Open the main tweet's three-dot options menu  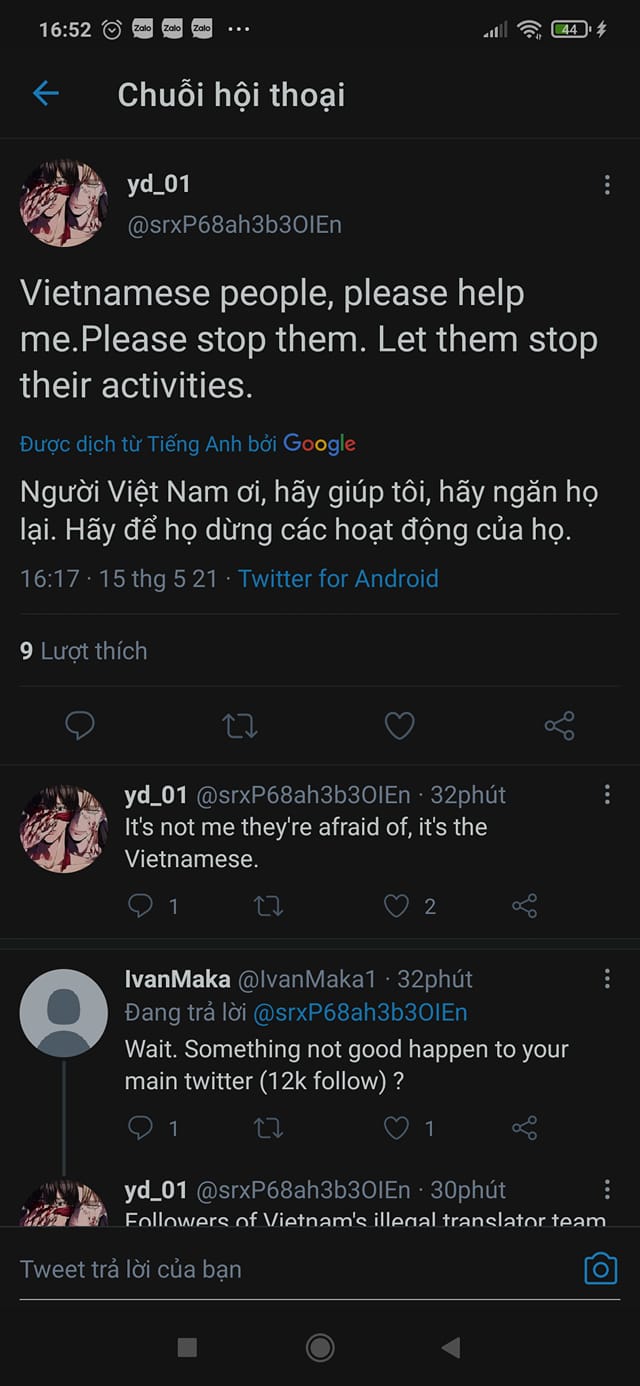[607, 185]
